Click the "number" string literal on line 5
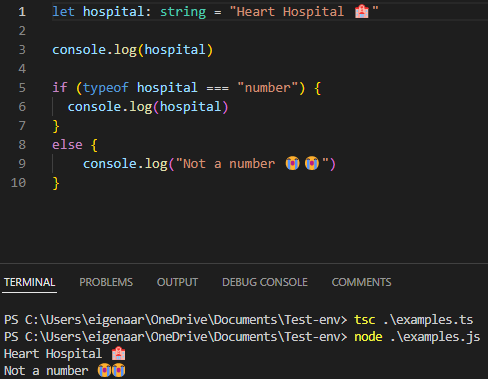The width and height of the screenshot is (488, 379). [267, 88]
